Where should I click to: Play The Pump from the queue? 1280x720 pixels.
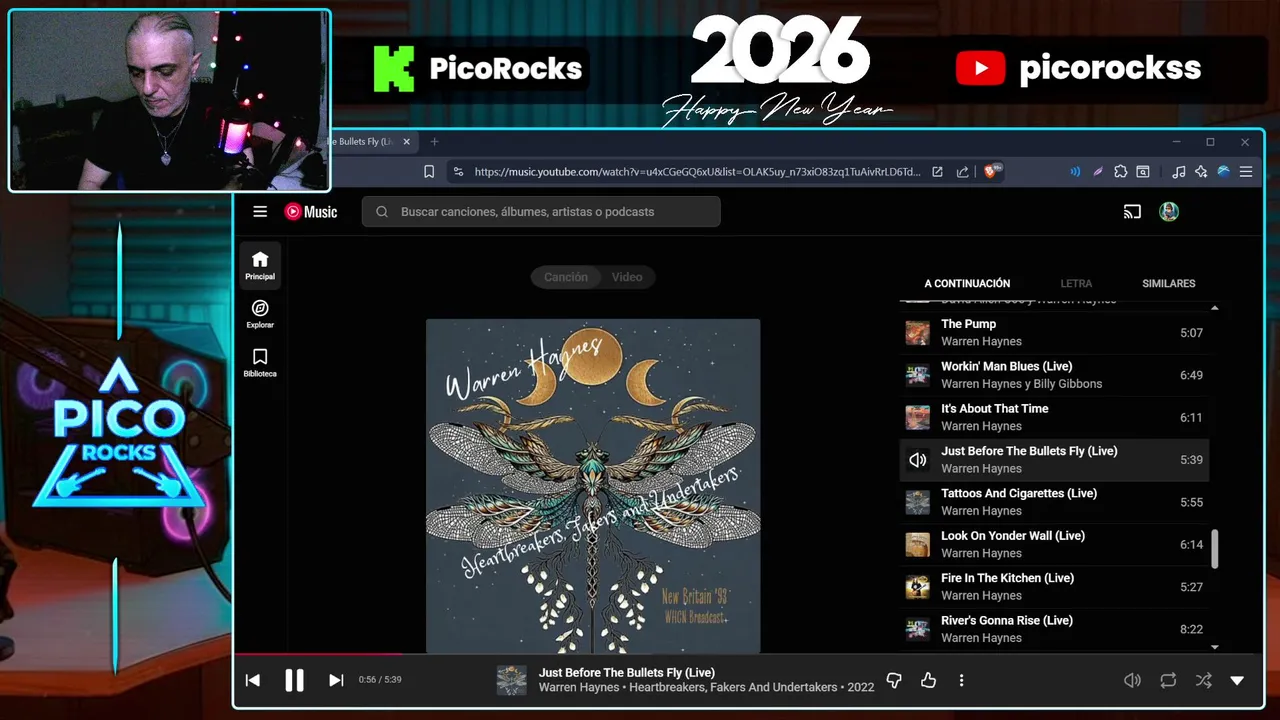click(x=1054, y=333)
